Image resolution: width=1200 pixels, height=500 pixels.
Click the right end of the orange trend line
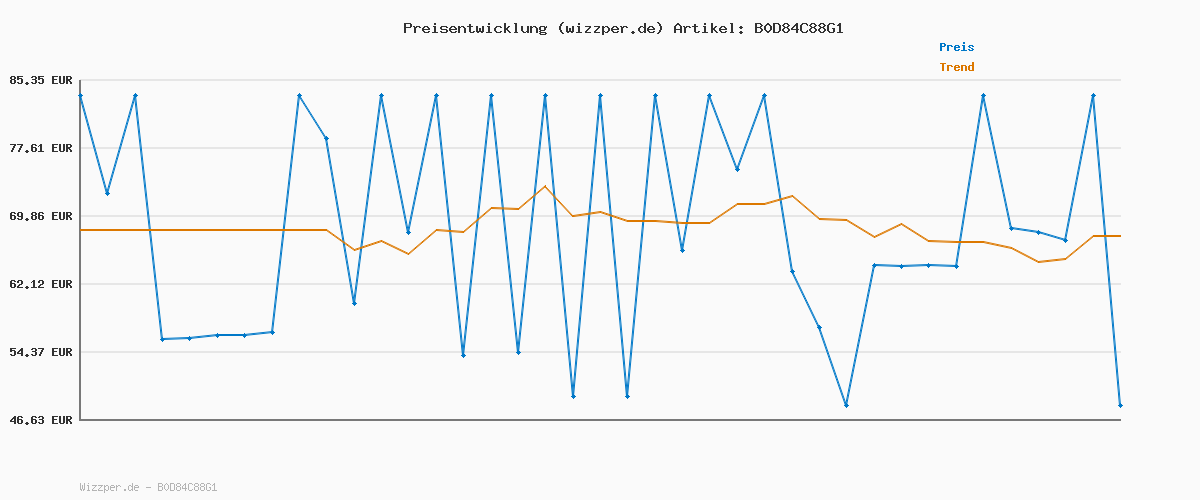click(1120, 236)
